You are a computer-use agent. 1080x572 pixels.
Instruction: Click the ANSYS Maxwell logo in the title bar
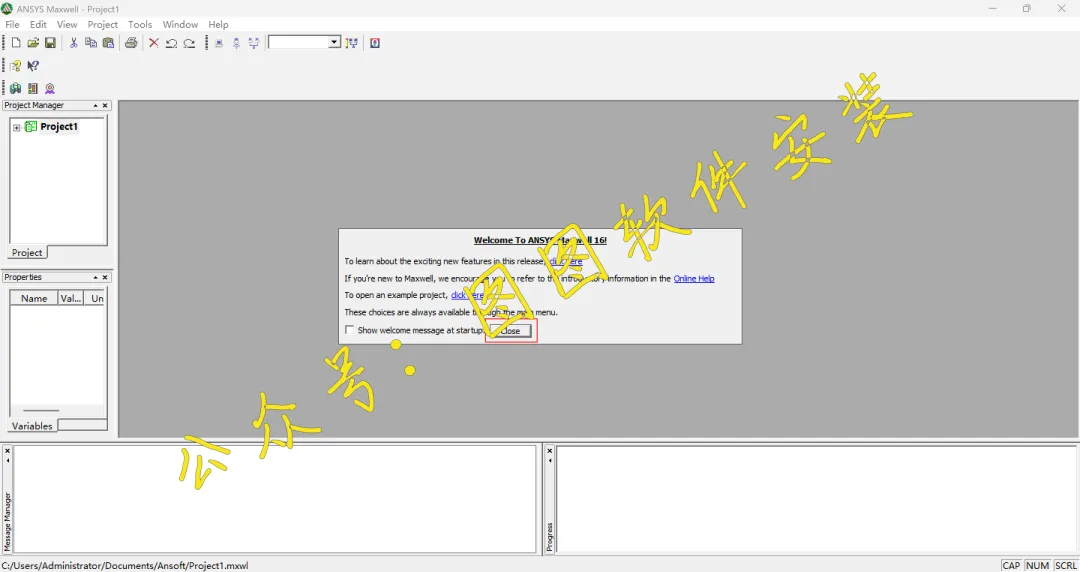7,8
